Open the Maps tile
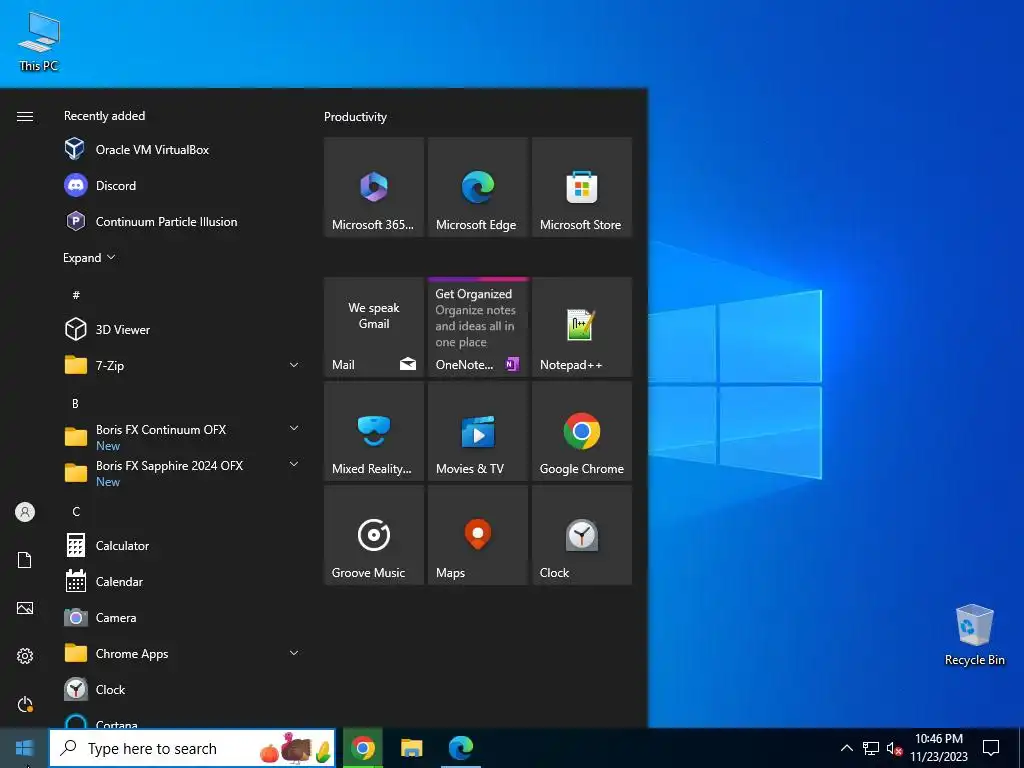Image resolution: width=1024 pixels, height=768 pixels. (x=477, y=535)
